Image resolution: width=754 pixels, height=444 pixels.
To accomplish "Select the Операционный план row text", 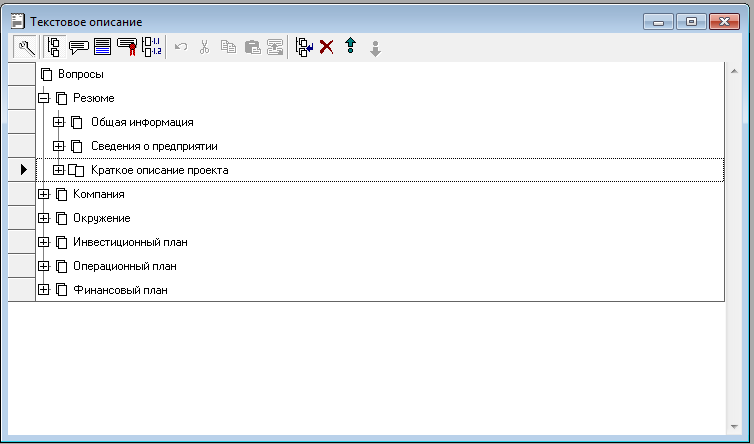I will click(x=125, y=266).
